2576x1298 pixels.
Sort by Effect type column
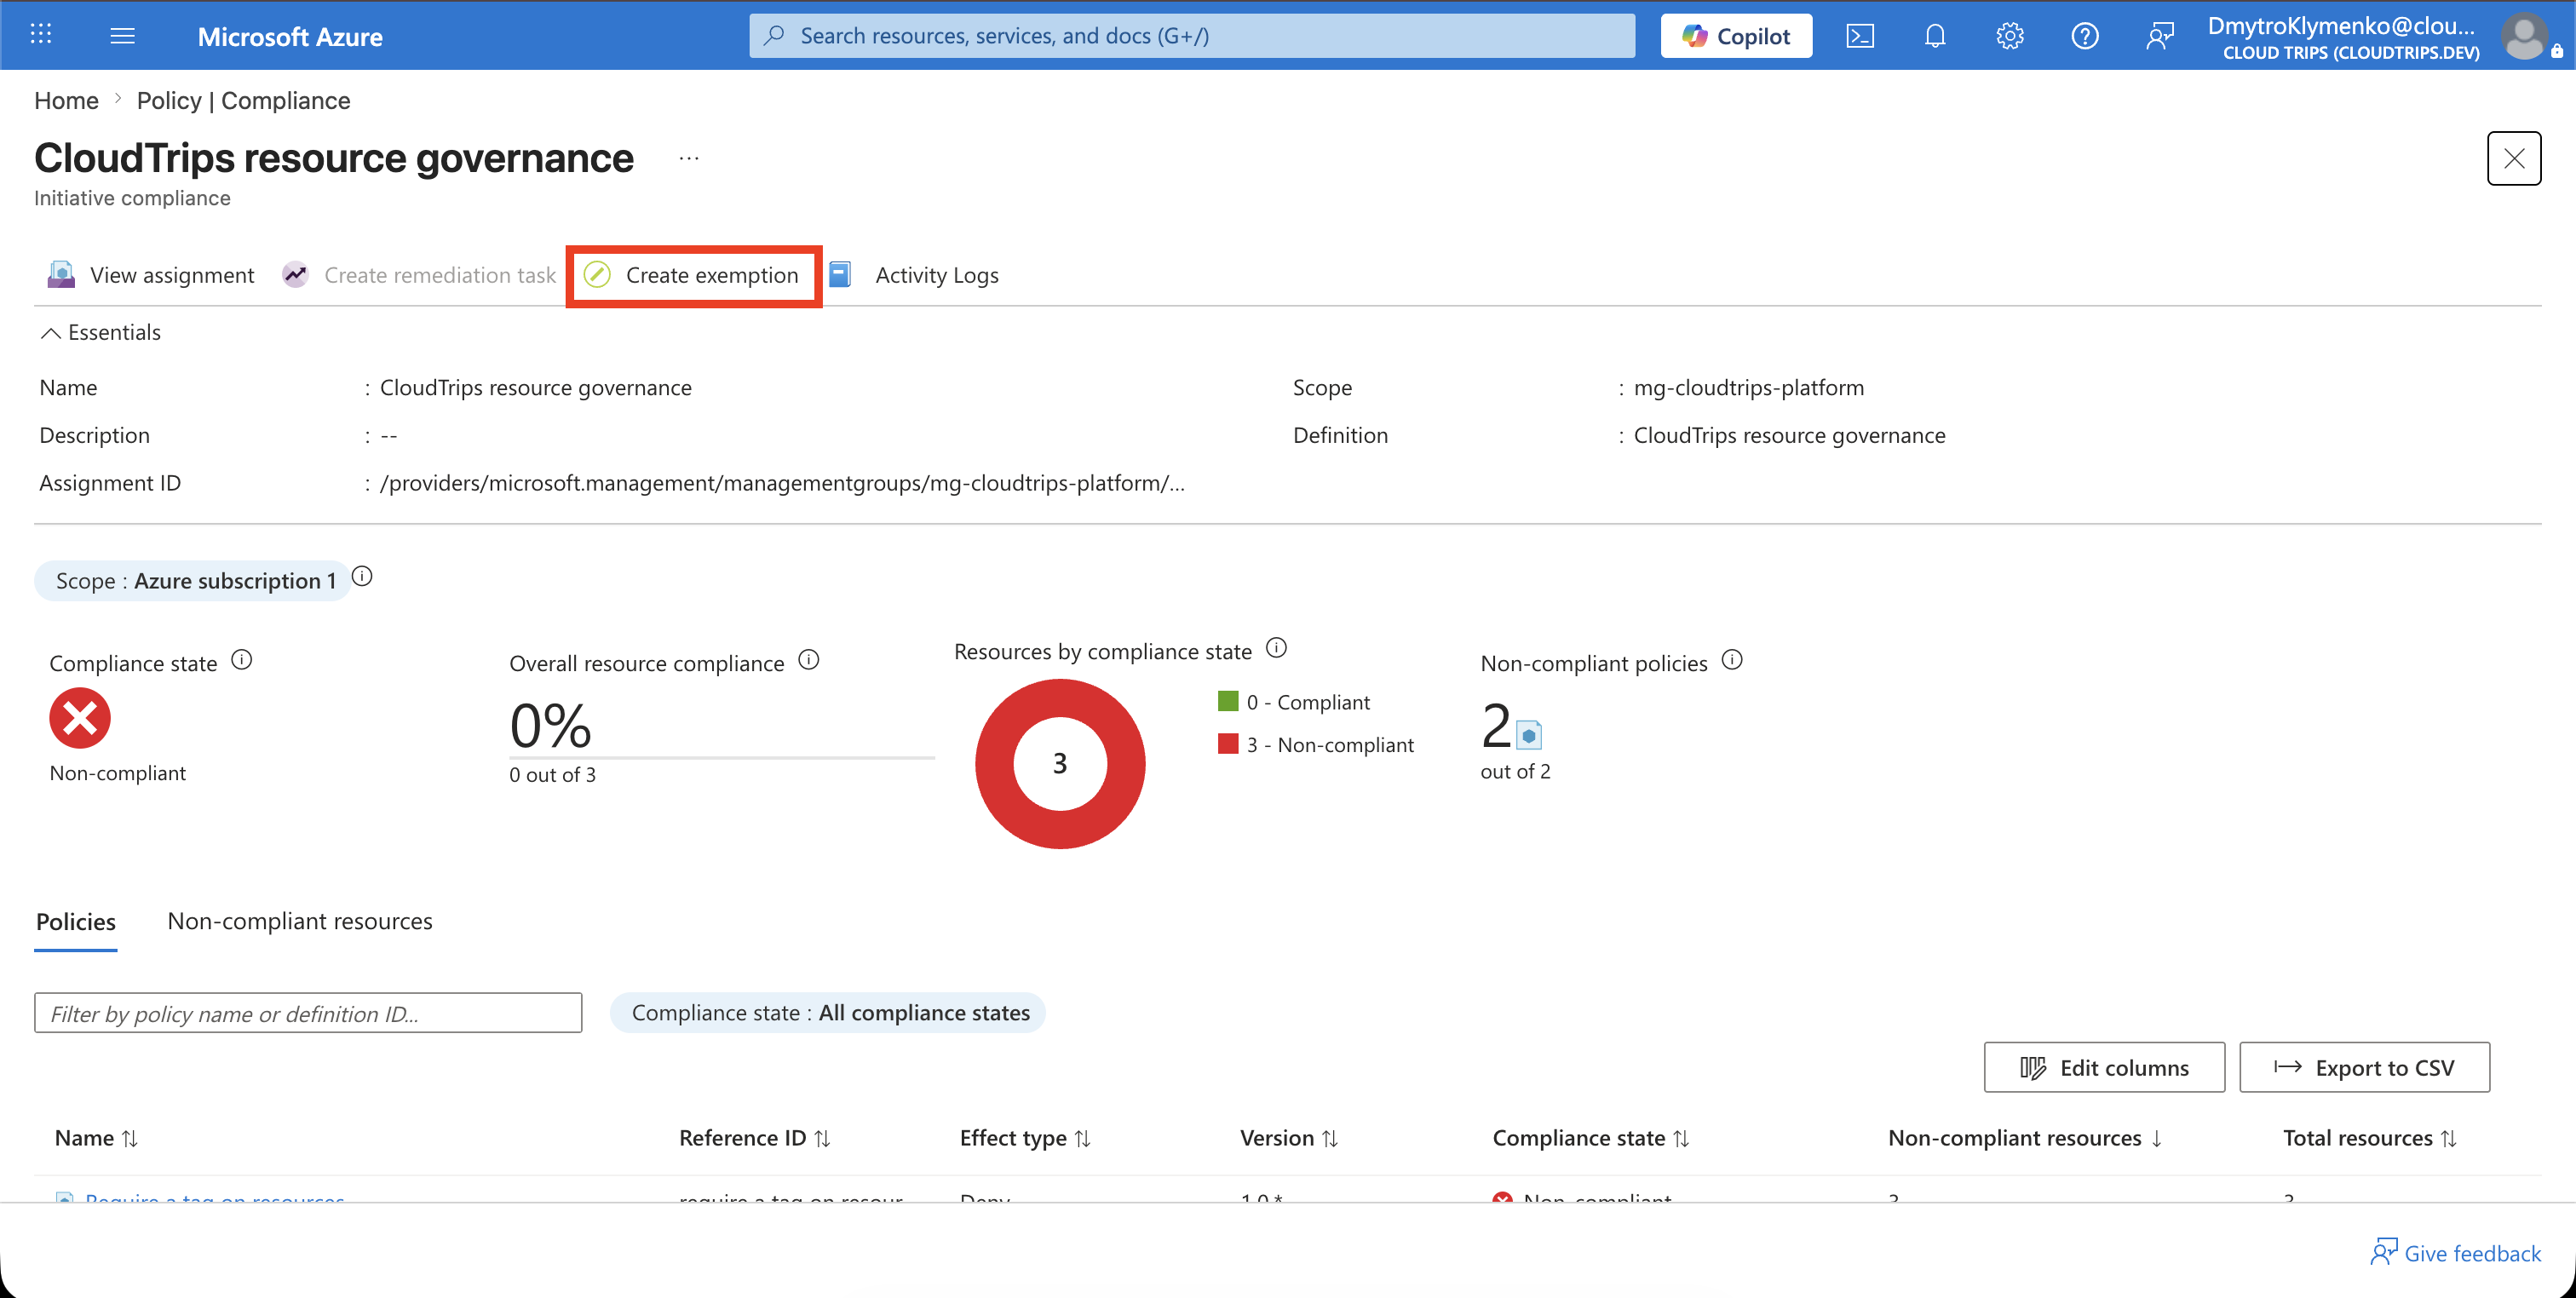pyautogui.click(x=1025, y=1138)
